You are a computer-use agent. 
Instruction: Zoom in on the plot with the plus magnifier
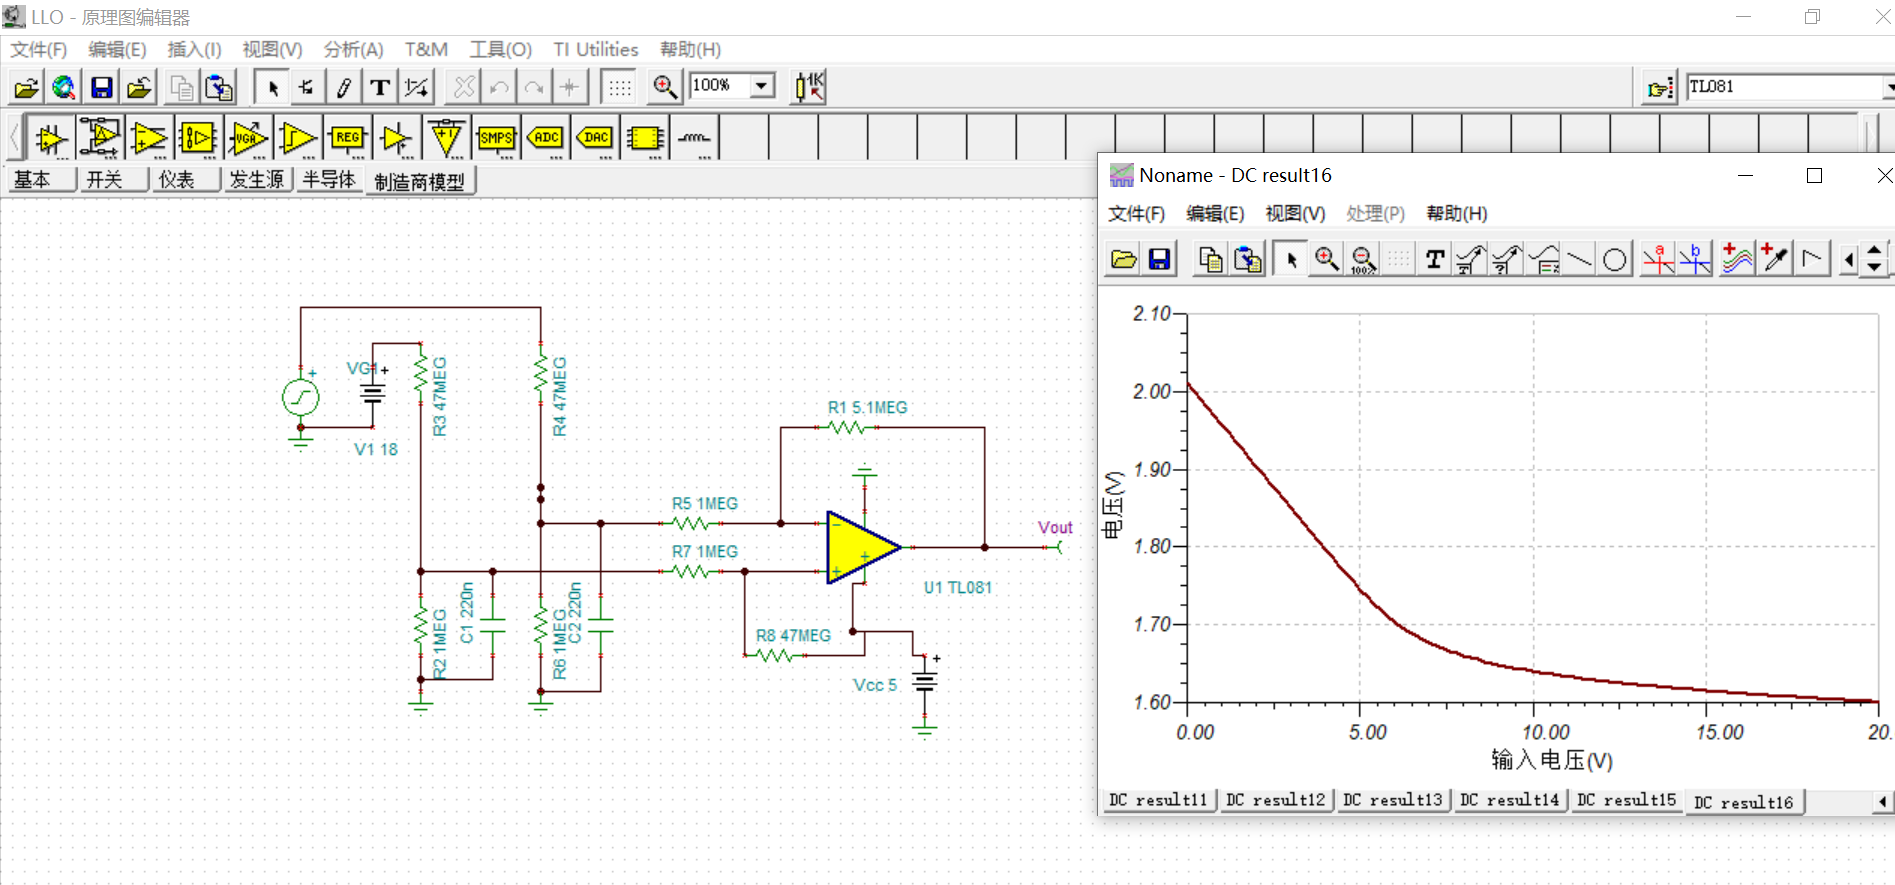tap(1327, 260)
